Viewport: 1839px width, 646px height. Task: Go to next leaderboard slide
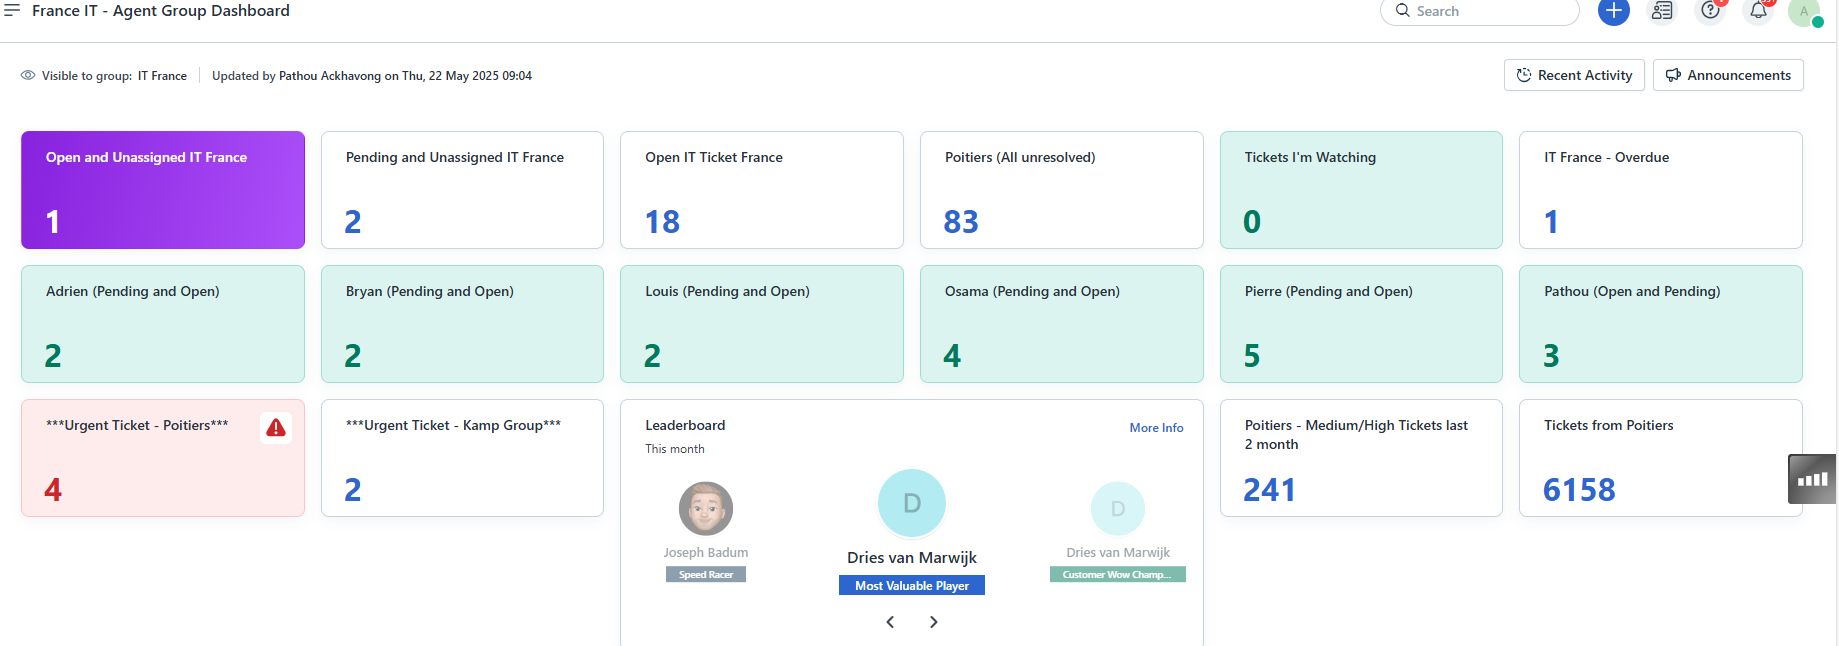[x=934, y=622]
